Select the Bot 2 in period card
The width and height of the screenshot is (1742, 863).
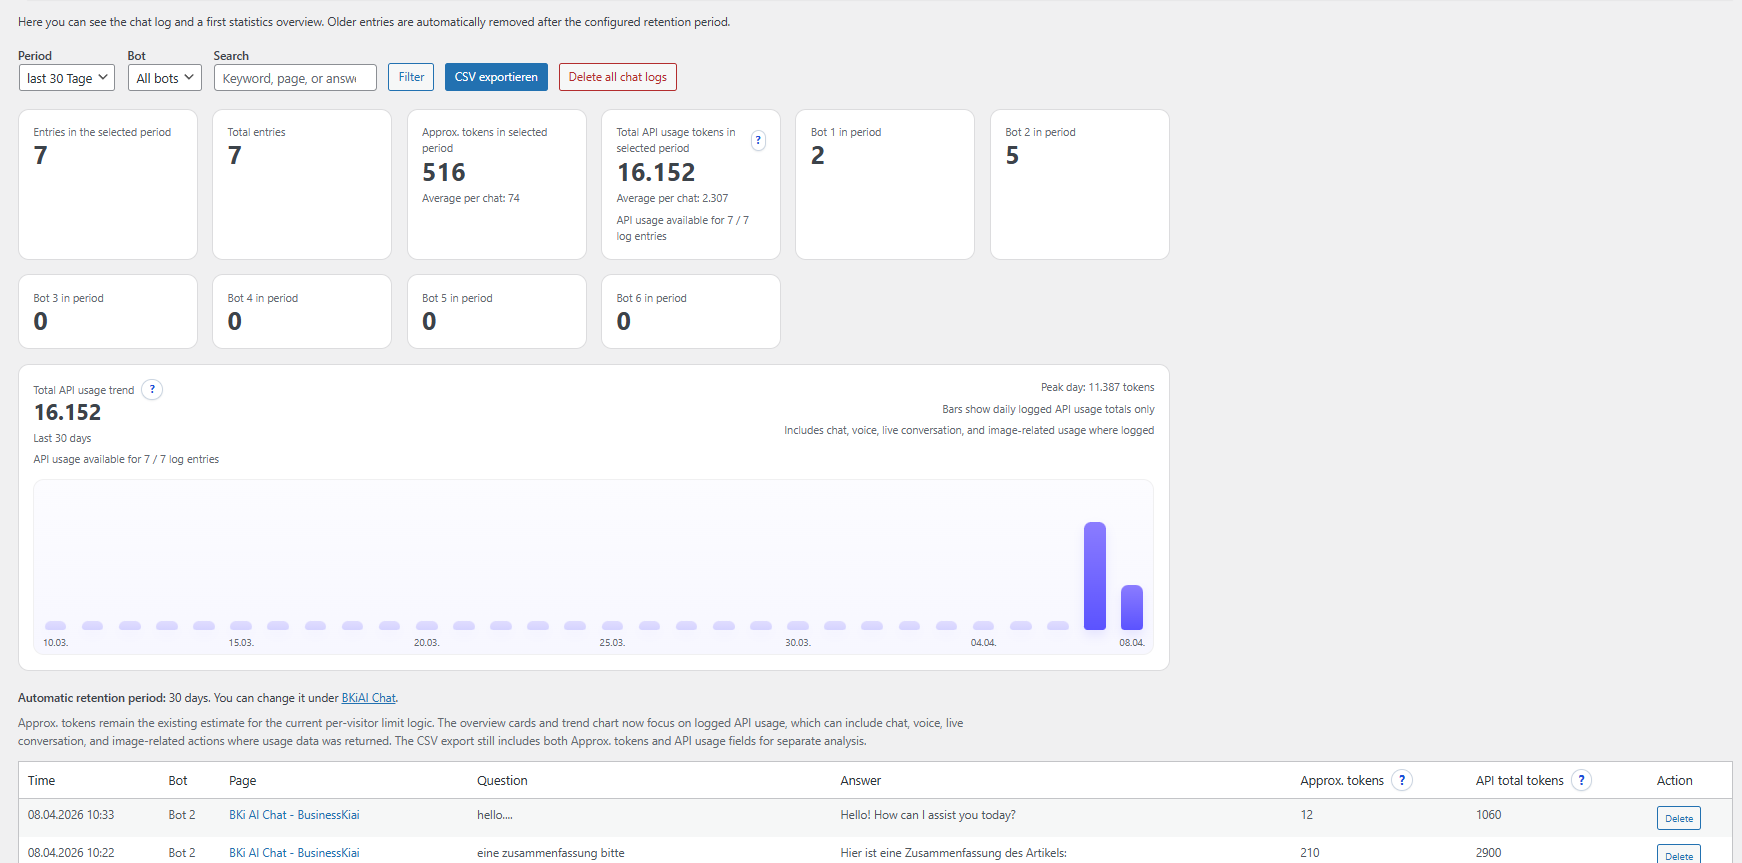1079,184
